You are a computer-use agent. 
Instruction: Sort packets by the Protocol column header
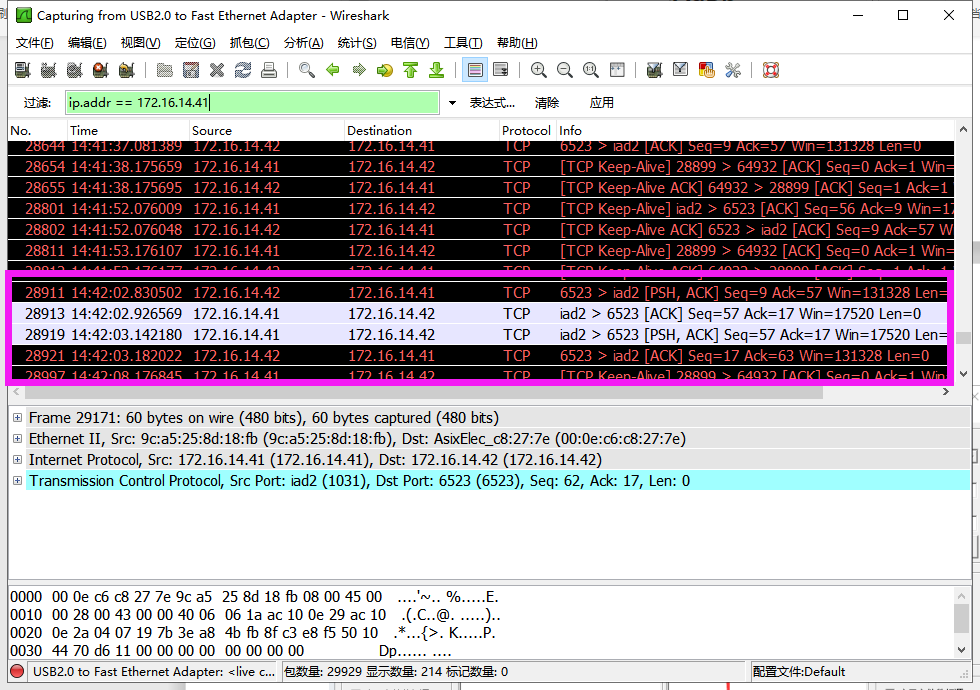526,131
